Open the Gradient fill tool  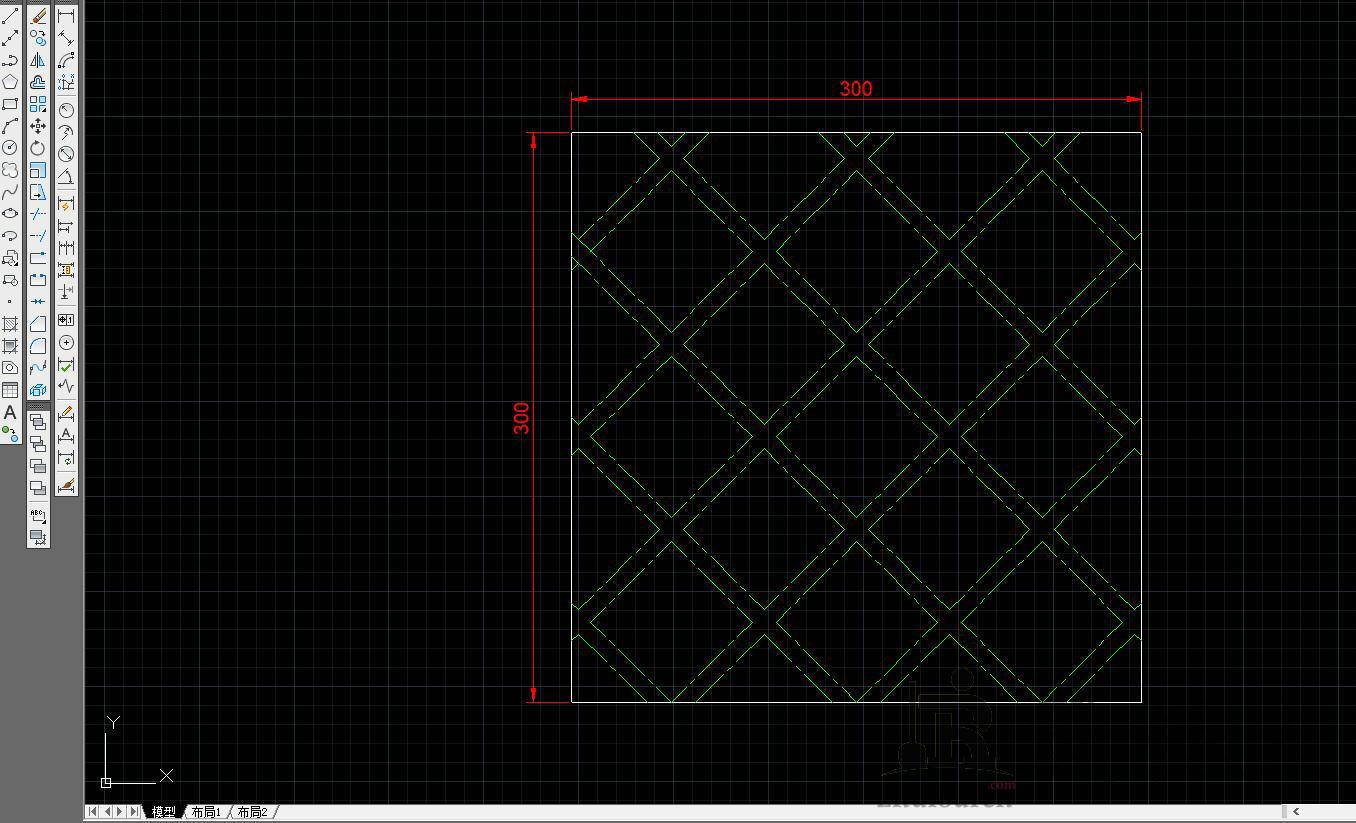click(x=10, y=346)
